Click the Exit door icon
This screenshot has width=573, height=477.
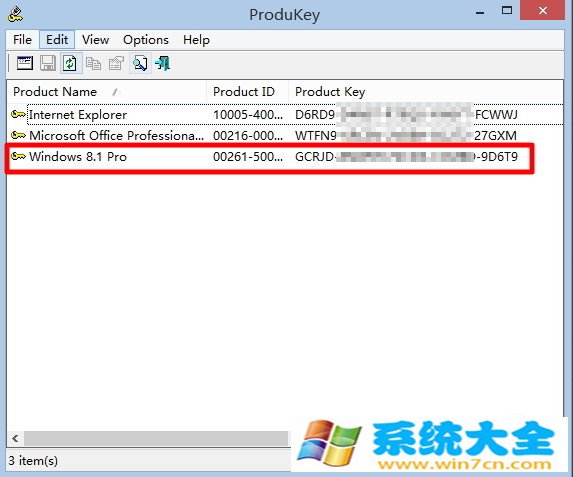(162, 63)
